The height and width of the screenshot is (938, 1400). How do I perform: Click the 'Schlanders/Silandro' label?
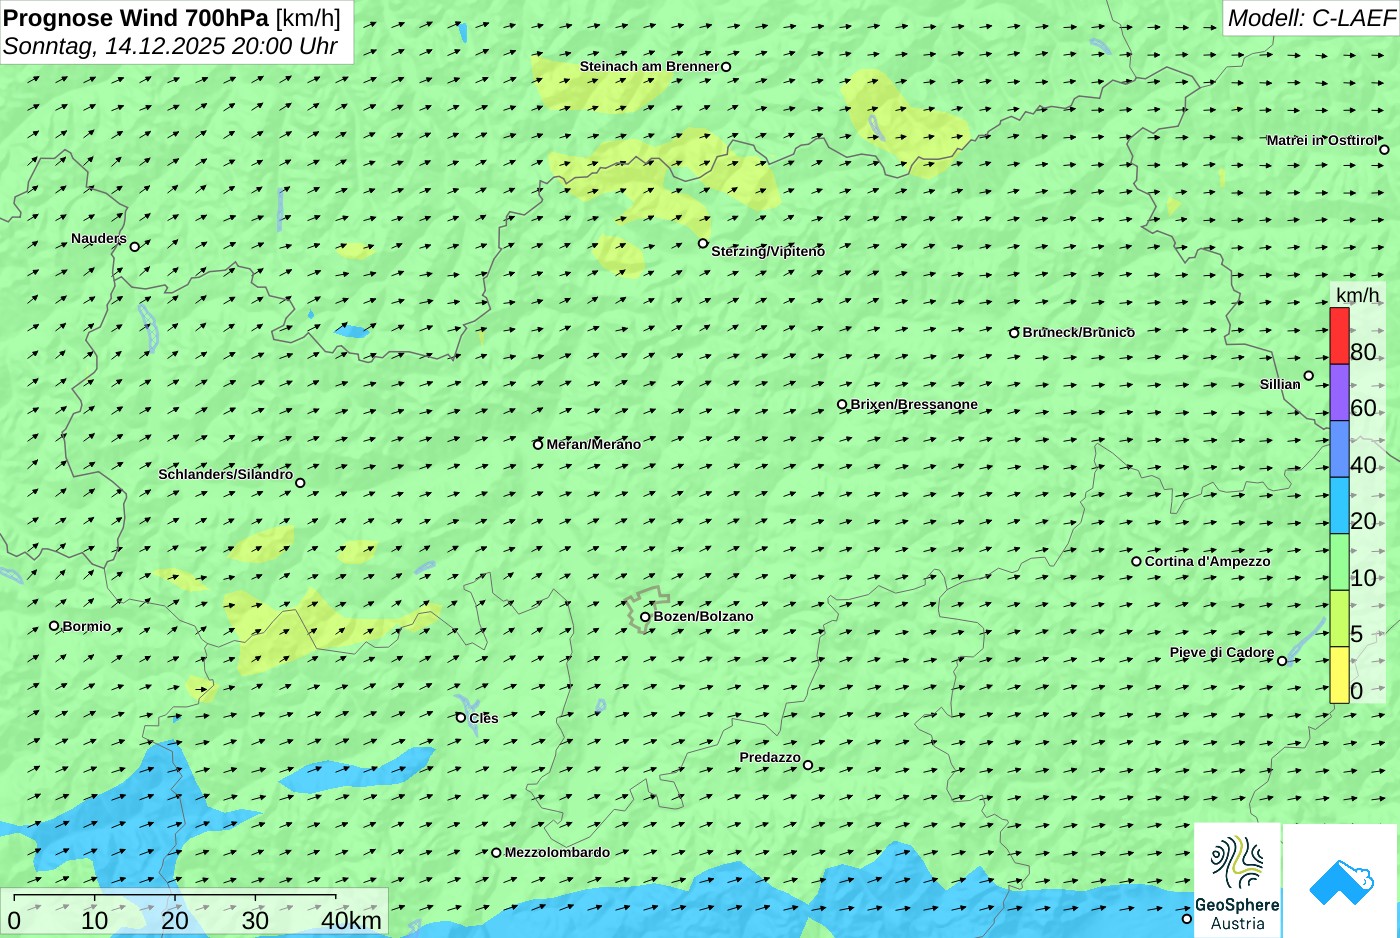point(225,474)
